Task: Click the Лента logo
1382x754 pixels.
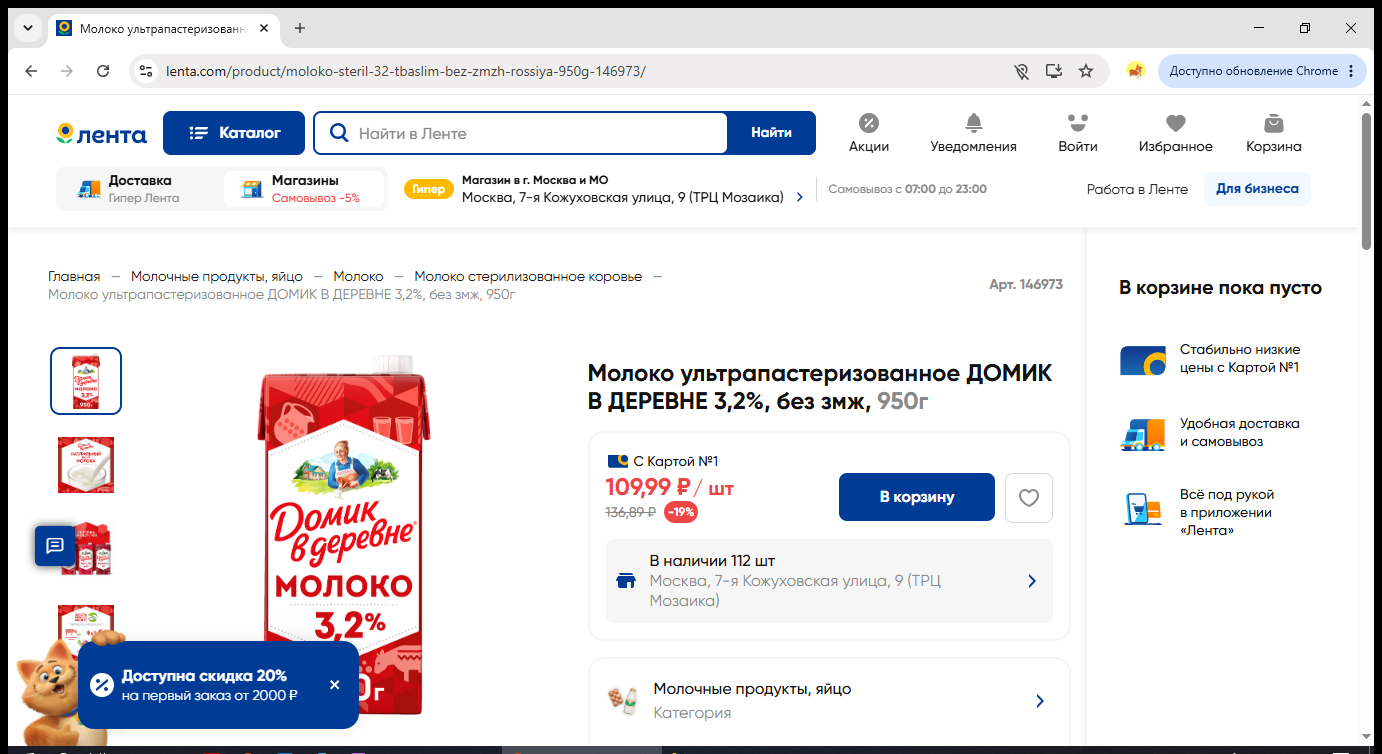Action: [x=101, y=134]
